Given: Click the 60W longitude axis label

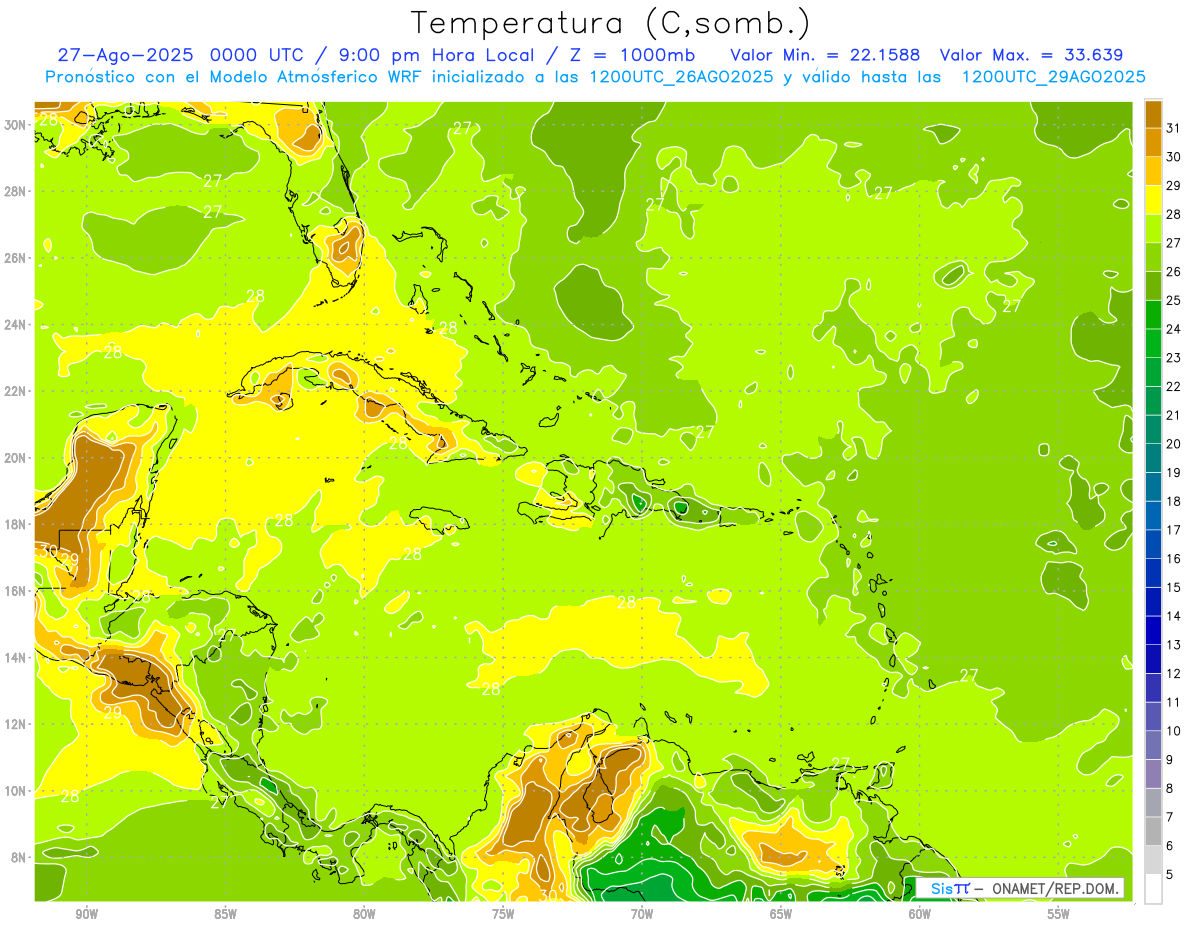Looking at the screenshot, I should pyautogui.click(x=920, y=914).
